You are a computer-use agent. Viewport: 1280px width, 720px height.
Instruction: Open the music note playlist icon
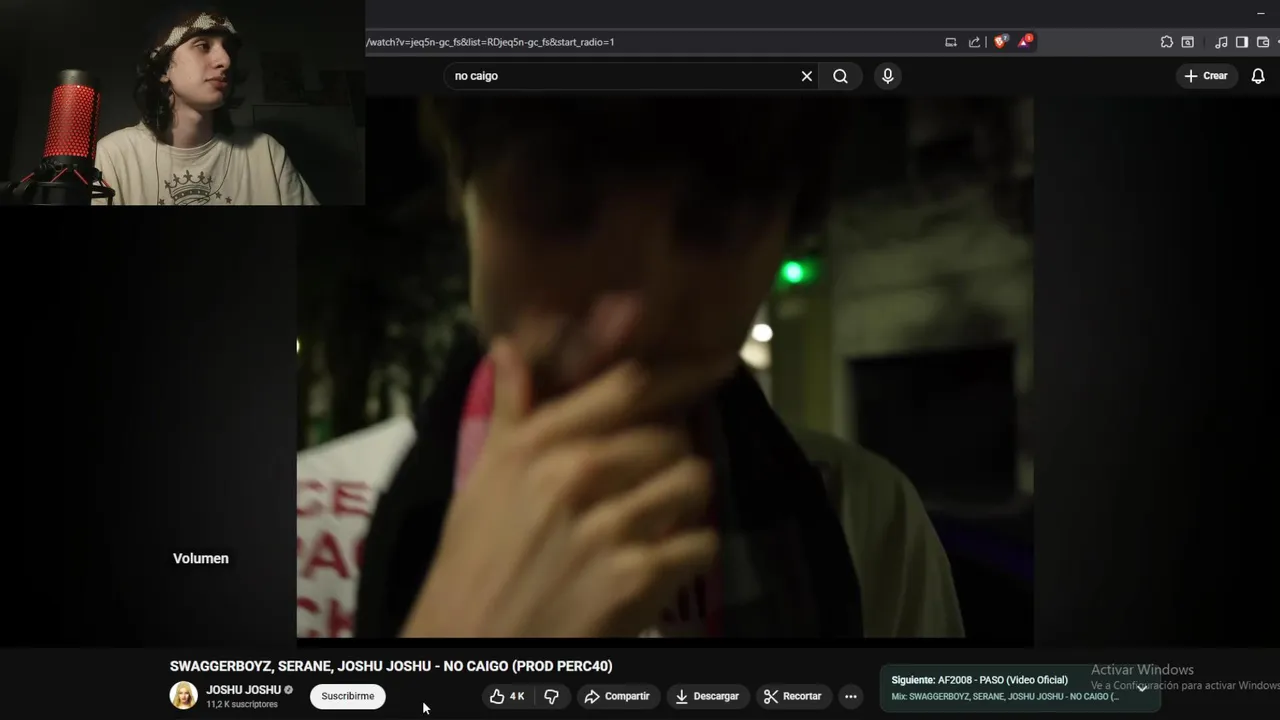click(1221, 42)
